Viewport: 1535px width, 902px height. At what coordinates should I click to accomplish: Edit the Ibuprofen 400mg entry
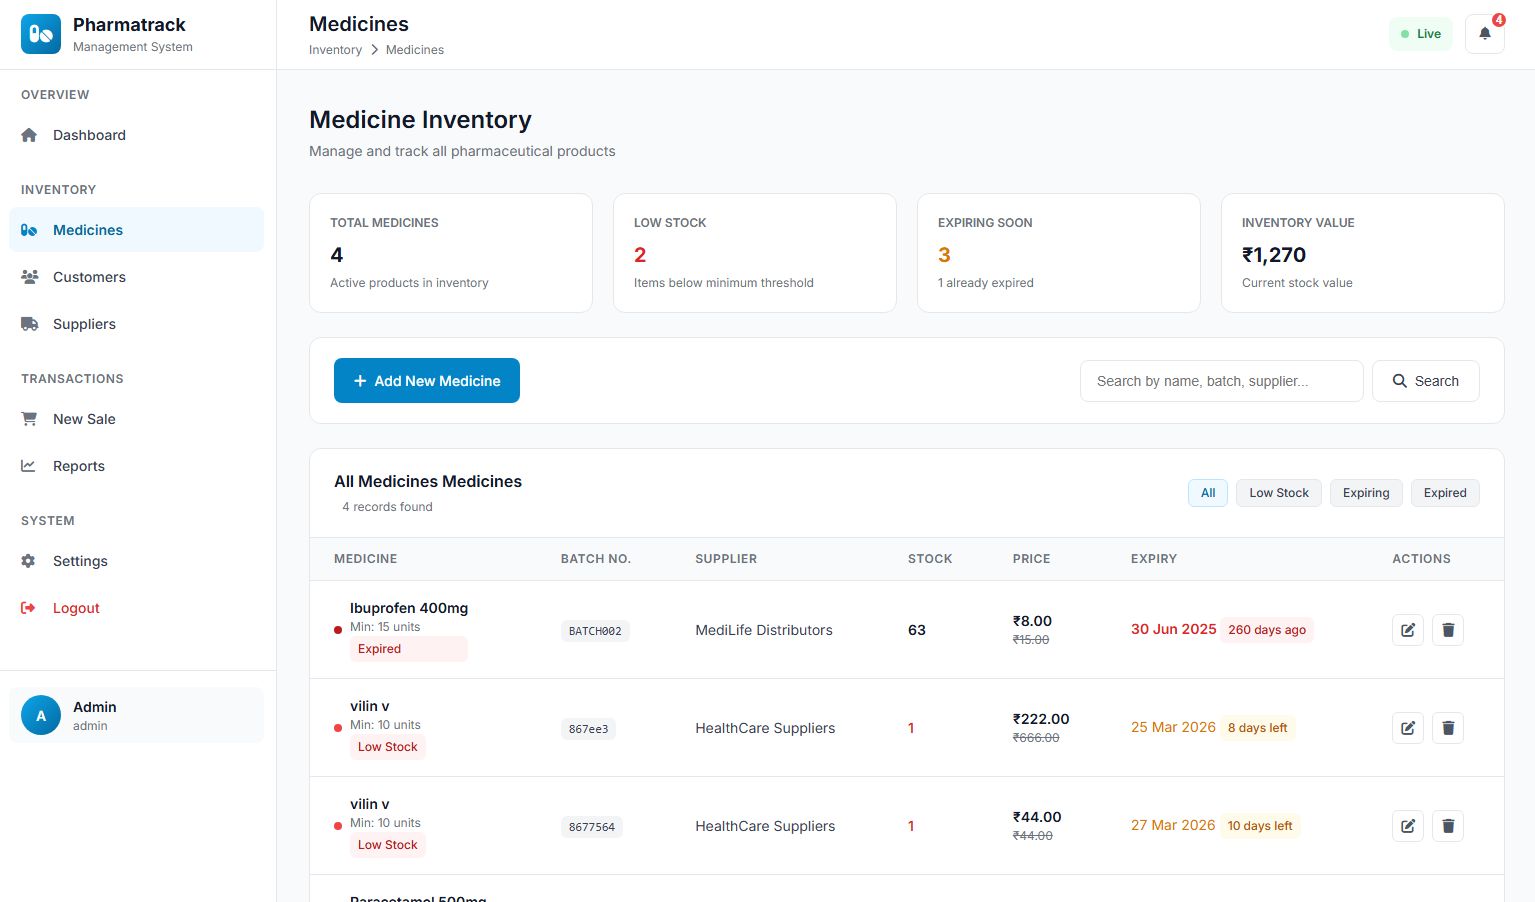click(1407, 630)
